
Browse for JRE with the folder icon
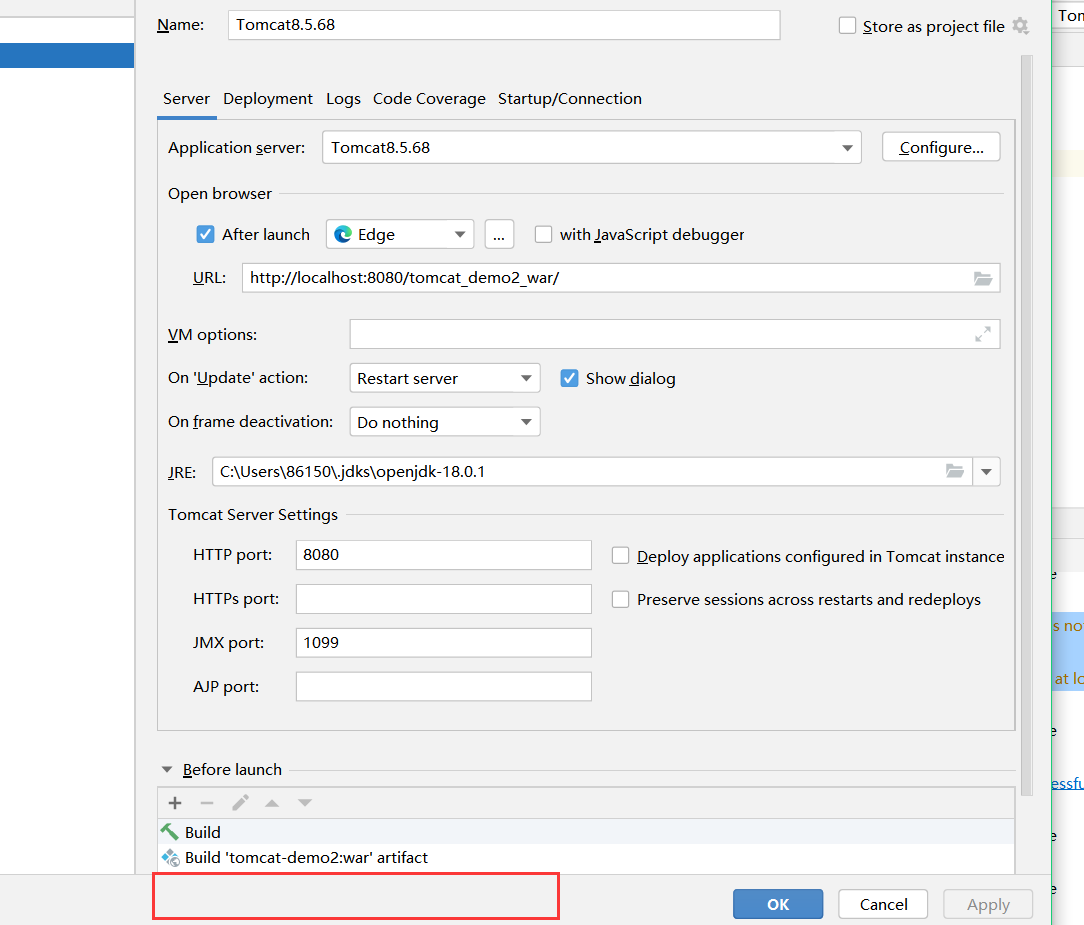(955, 471)
